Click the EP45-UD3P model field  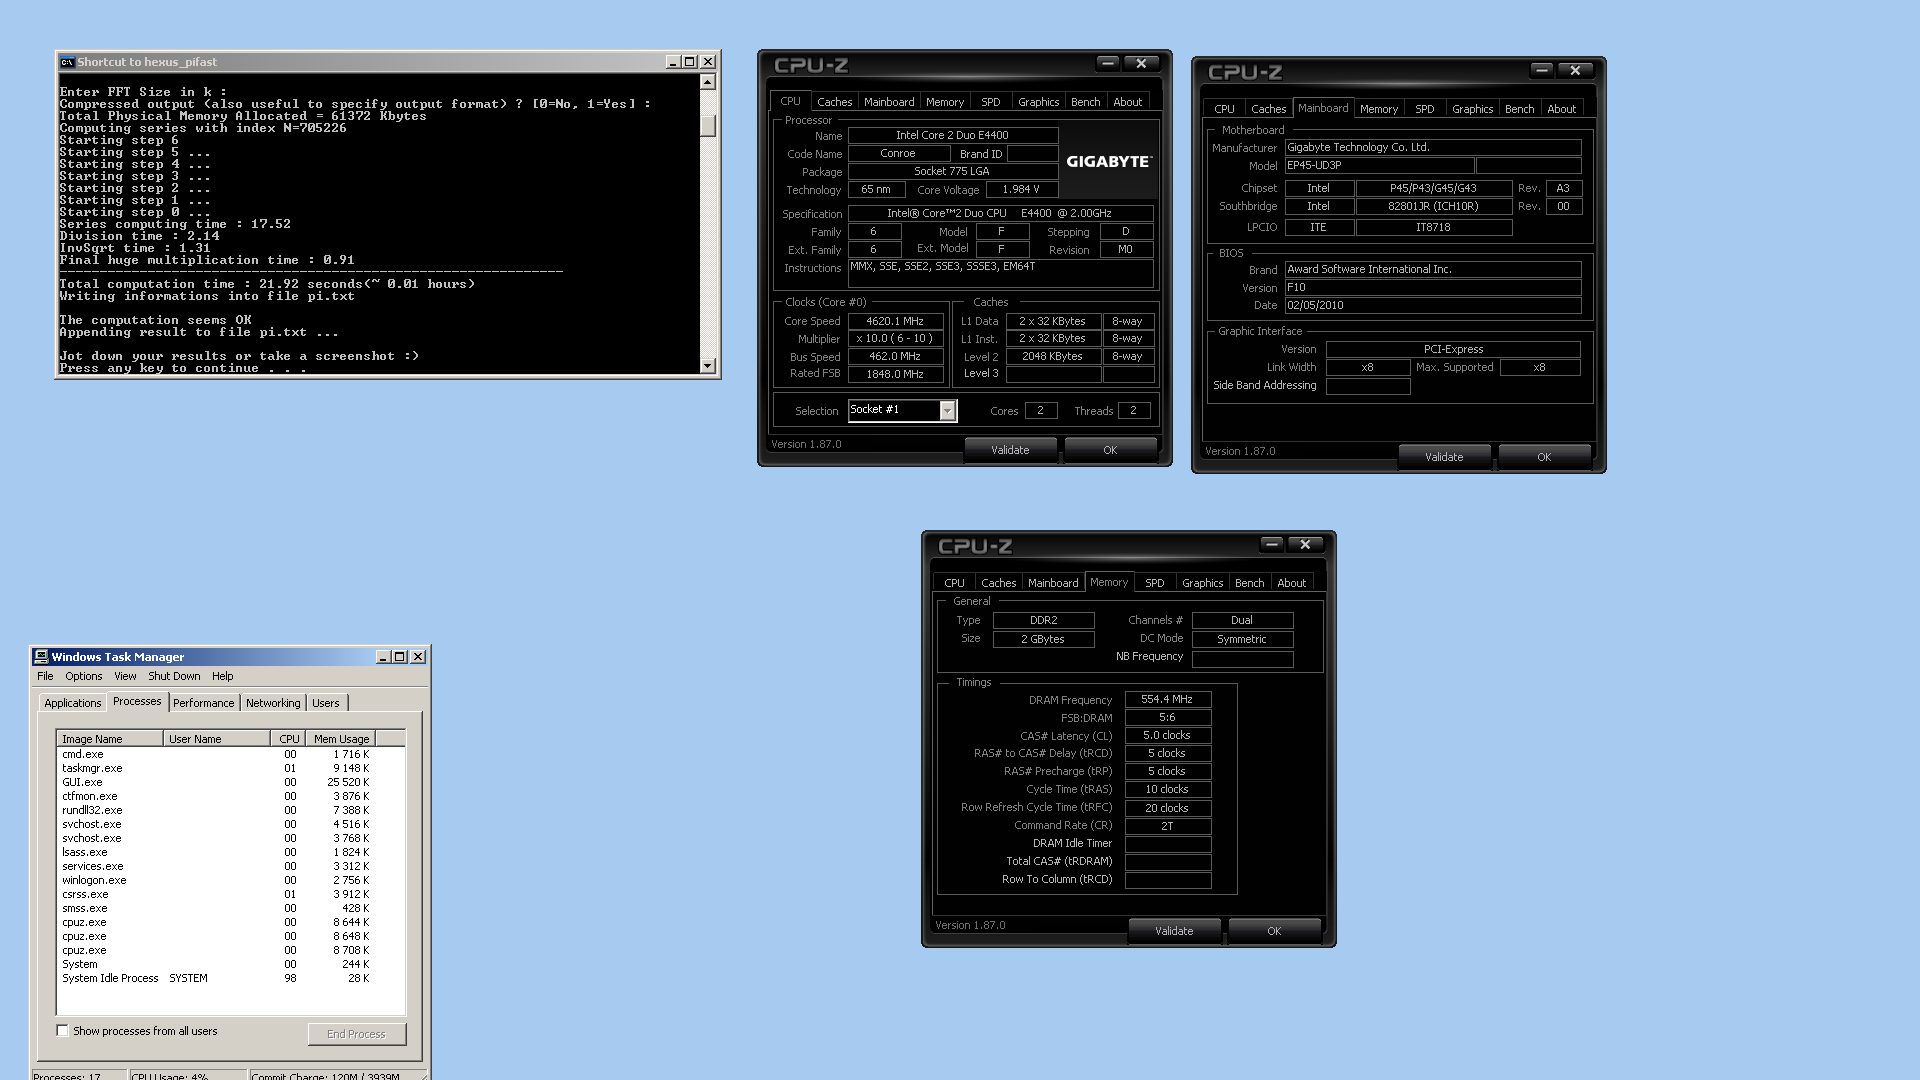[1379, 166]
